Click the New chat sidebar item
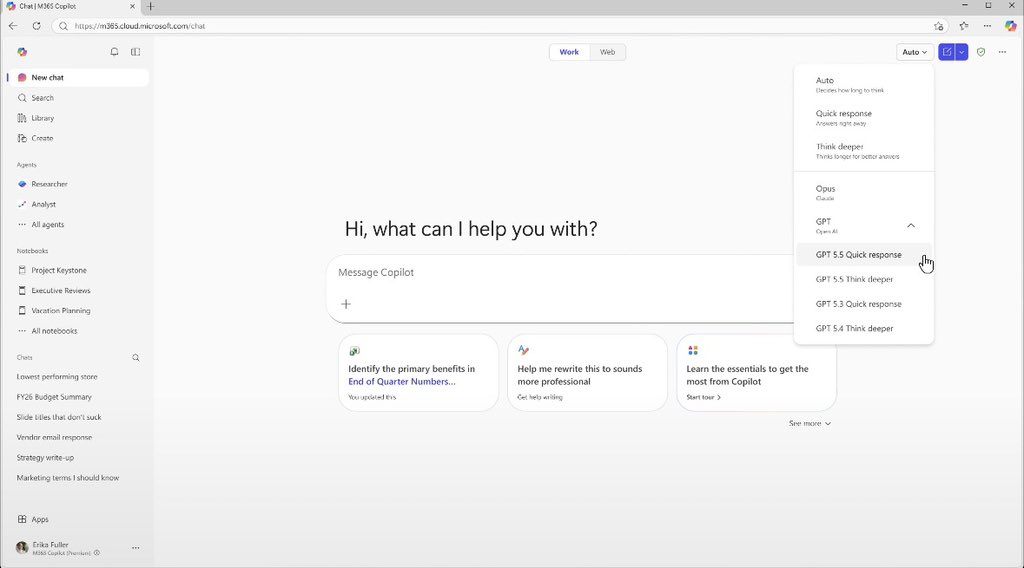Viewport: 1024px width, 568px height. 78,77
